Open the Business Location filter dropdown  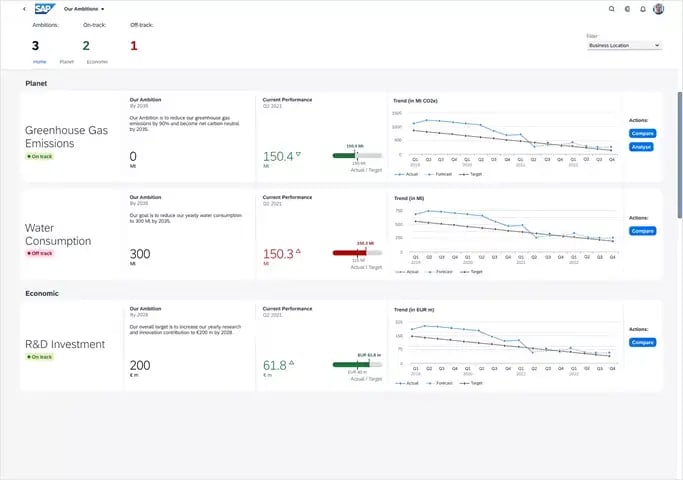[x=624, y=45]
